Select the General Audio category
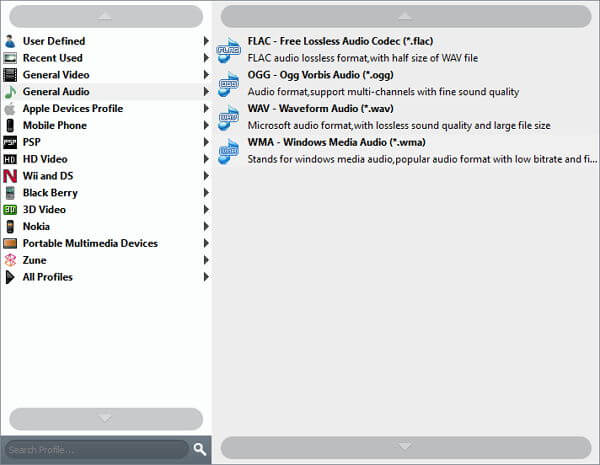This screenshot has width=600, height=465. click(106, 91)
